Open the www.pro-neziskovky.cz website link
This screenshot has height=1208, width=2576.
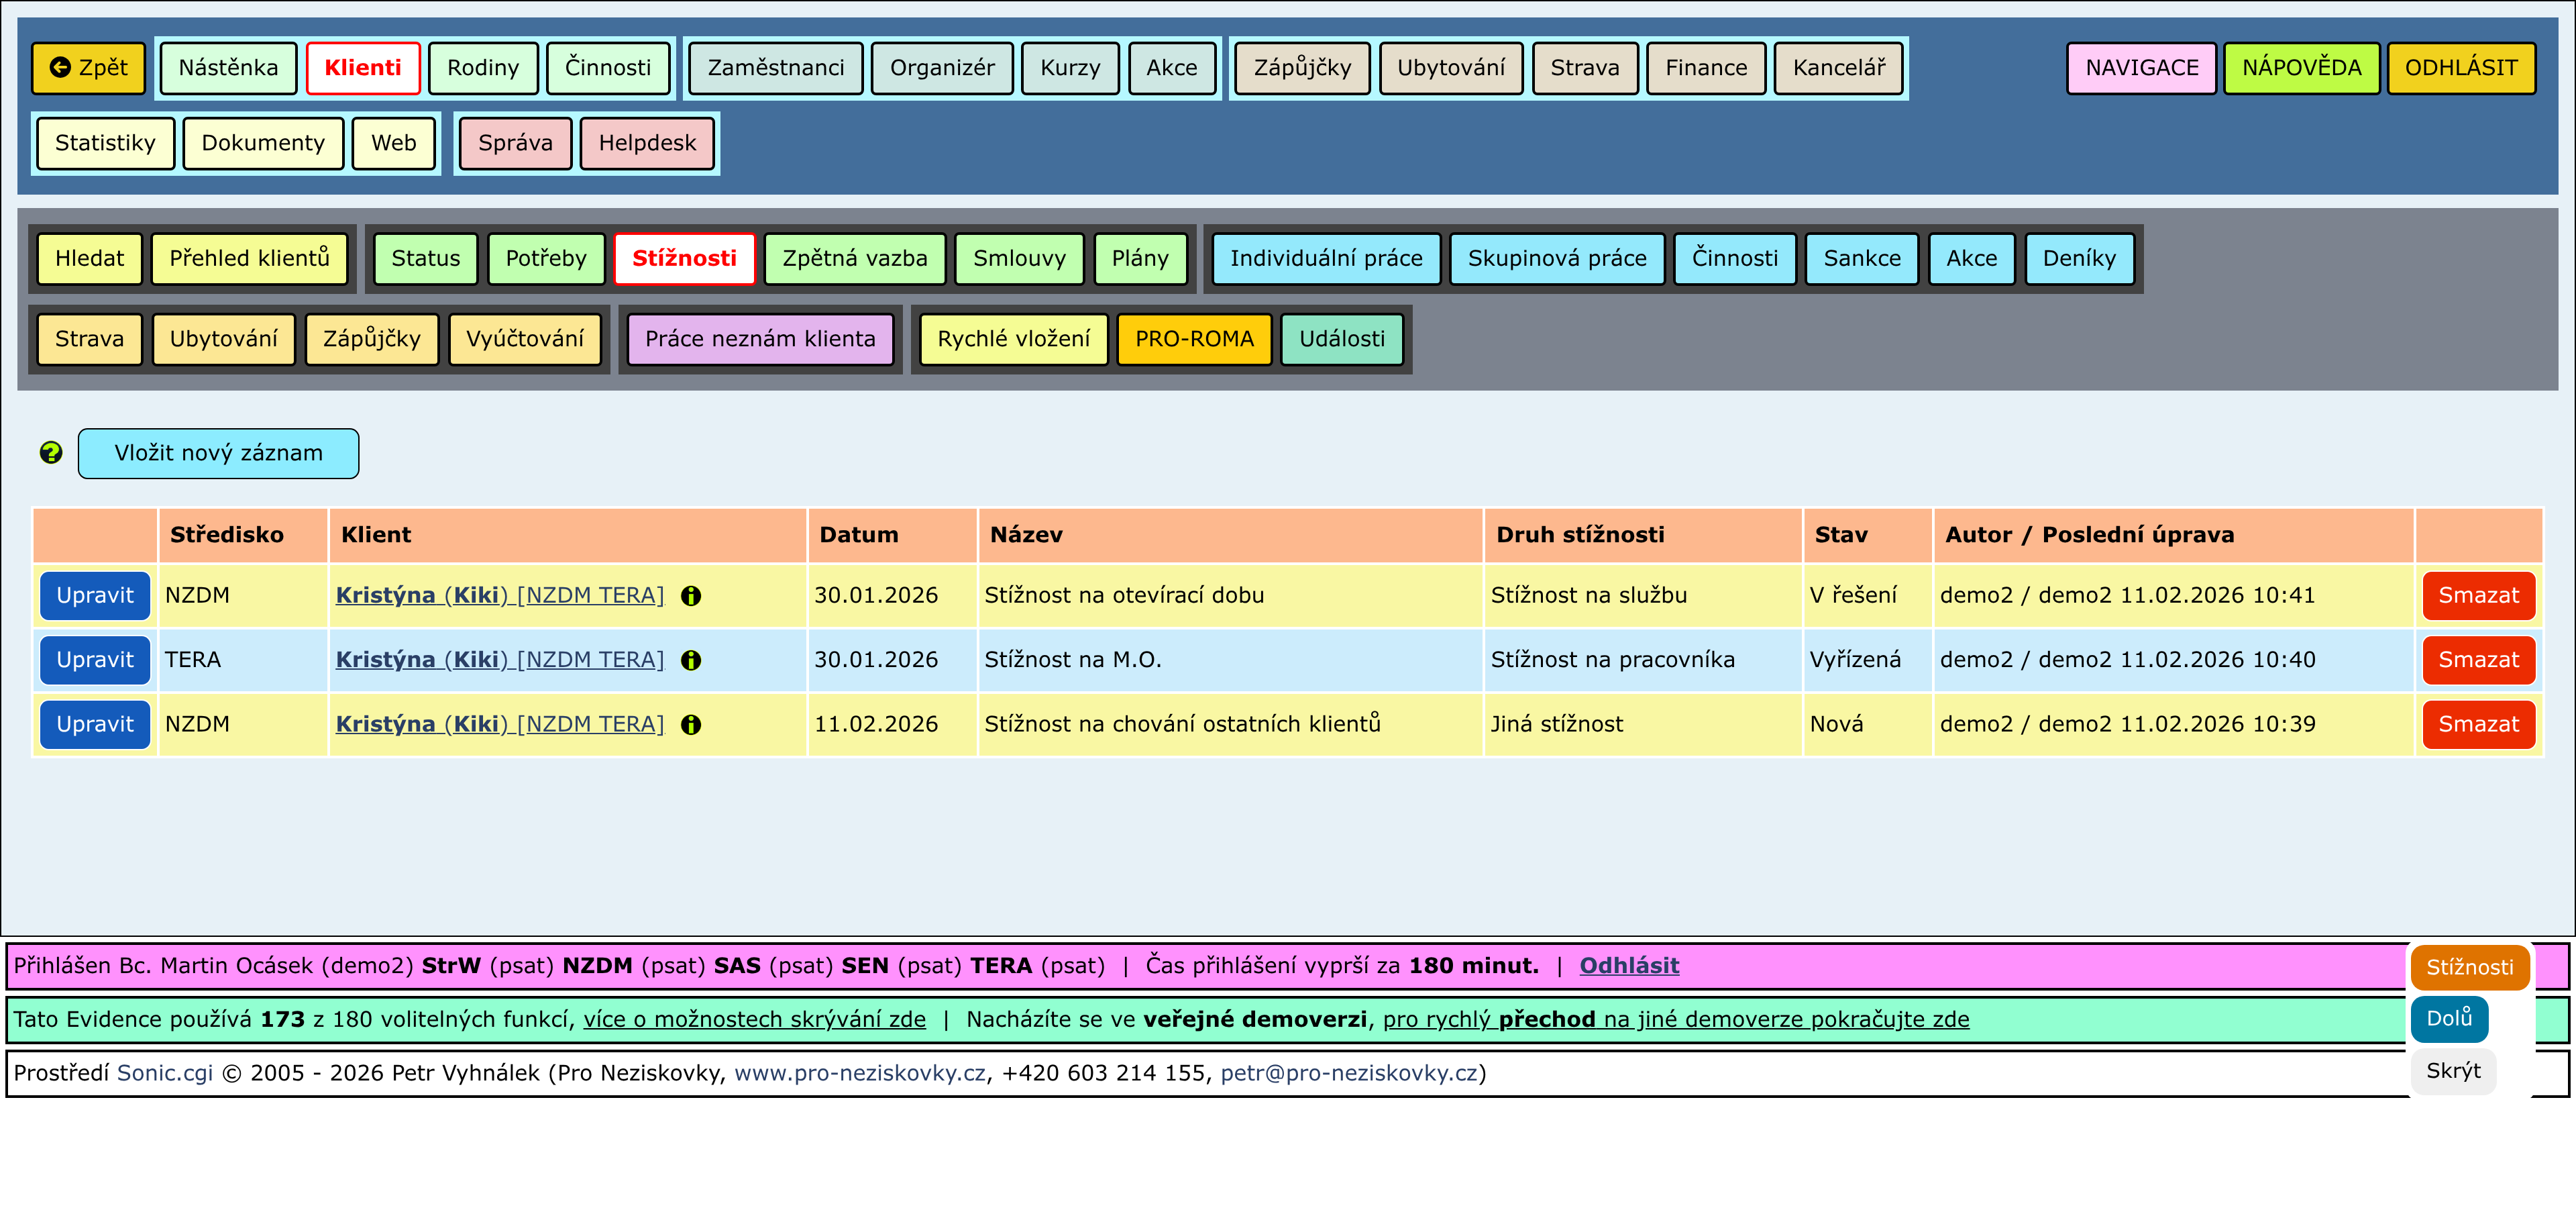pos(859,1073)
